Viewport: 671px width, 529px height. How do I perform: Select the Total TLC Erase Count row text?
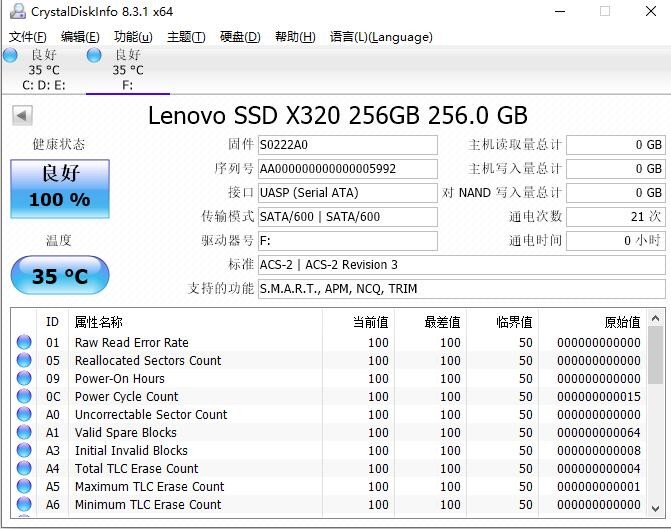(137, 468)
